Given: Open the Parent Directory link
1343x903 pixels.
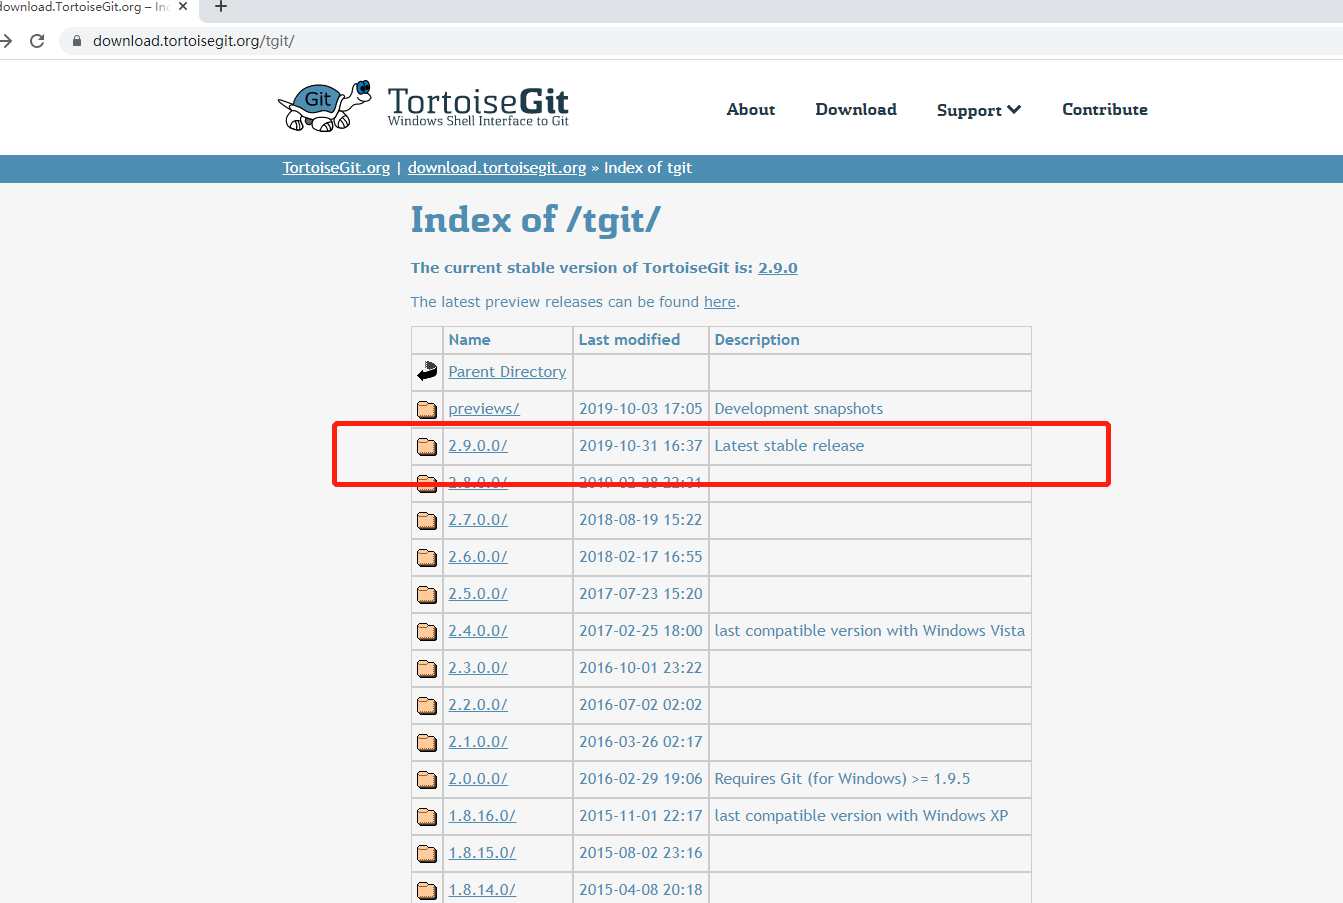Looking at the screenshot, I should click(x=507, y=372).
